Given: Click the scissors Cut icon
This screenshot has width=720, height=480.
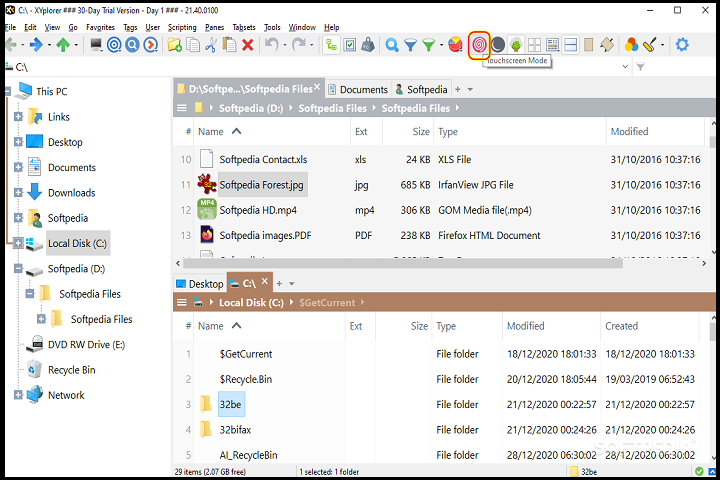Looking at the screenshot, I should (x=211, y=45).
